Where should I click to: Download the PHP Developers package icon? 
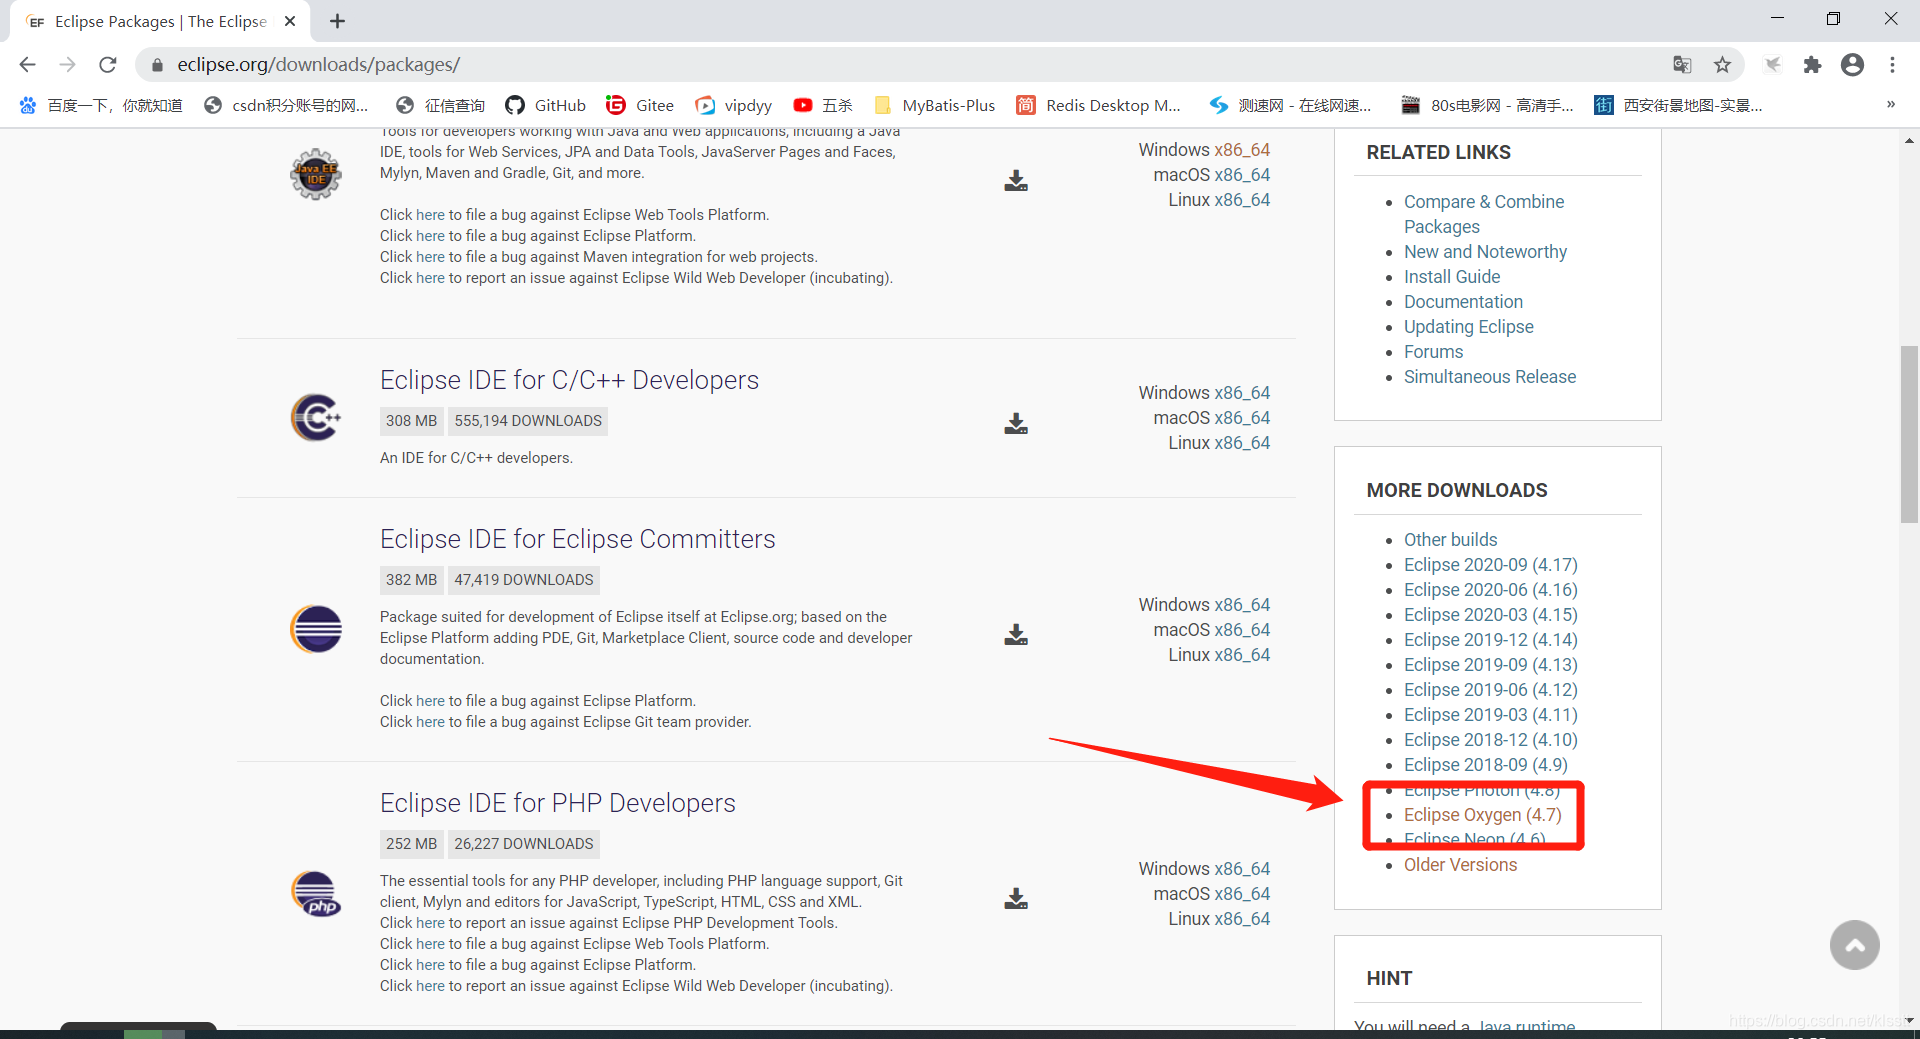click(x=1016, y=899)
